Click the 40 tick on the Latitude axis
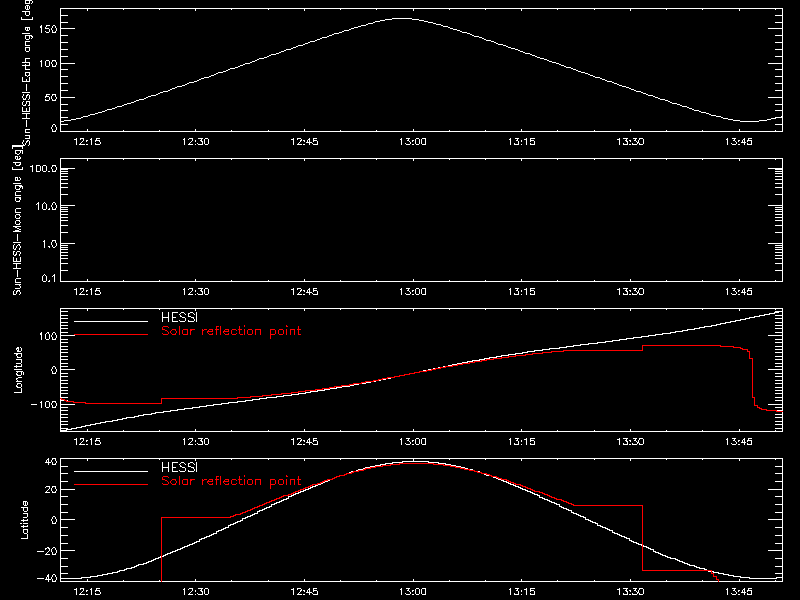The image size is (800, 600). [51, 462]
